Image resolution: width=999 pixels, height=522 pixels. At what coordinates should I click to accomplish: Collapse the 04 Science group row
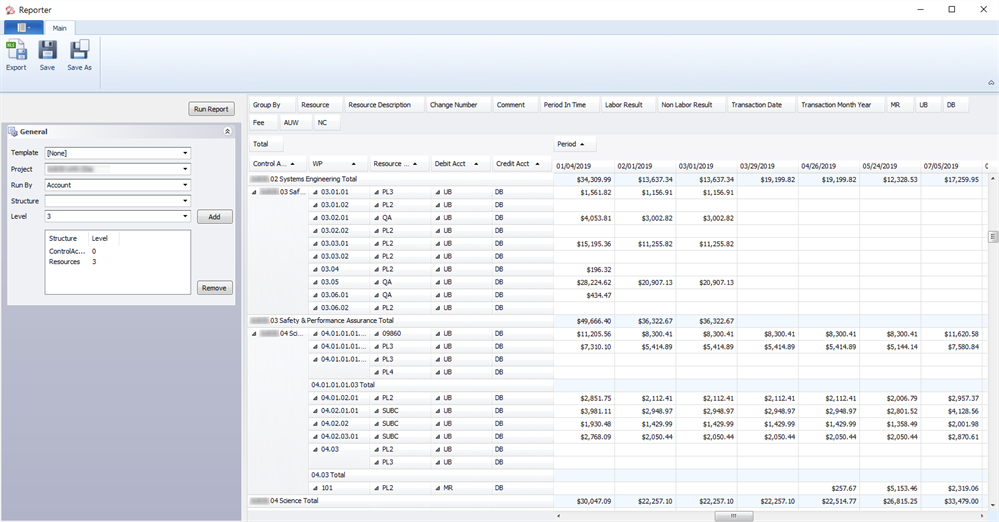tap(254, 333)
